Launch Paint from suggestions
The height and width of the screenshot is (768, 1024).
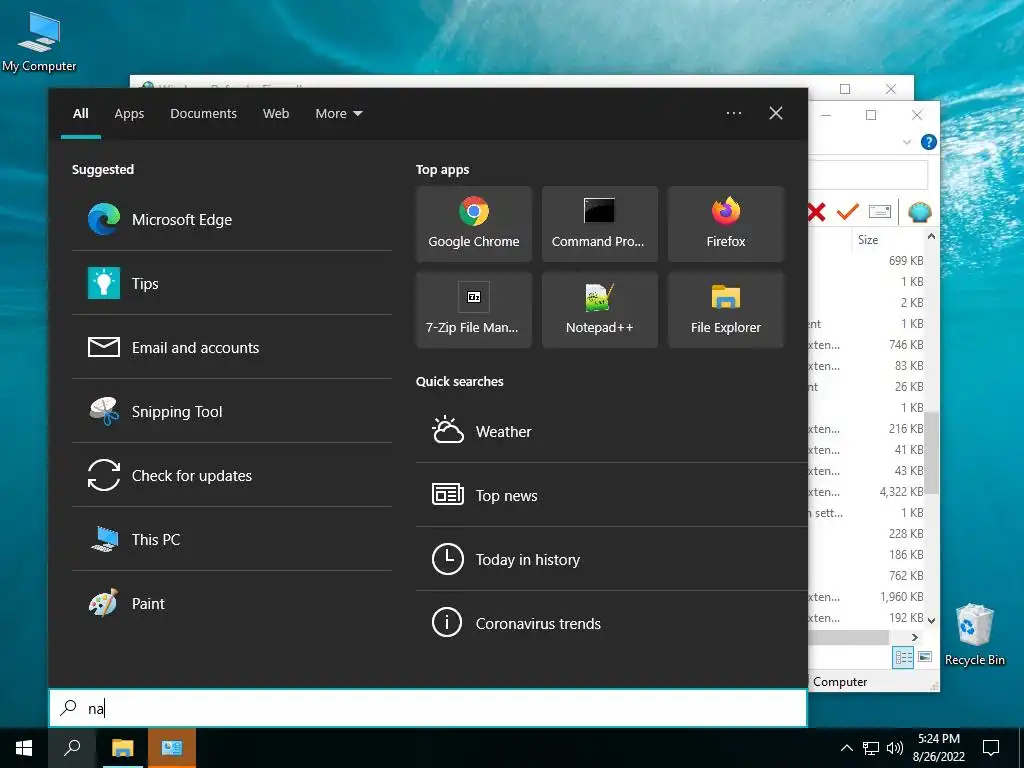pos(232,603)
